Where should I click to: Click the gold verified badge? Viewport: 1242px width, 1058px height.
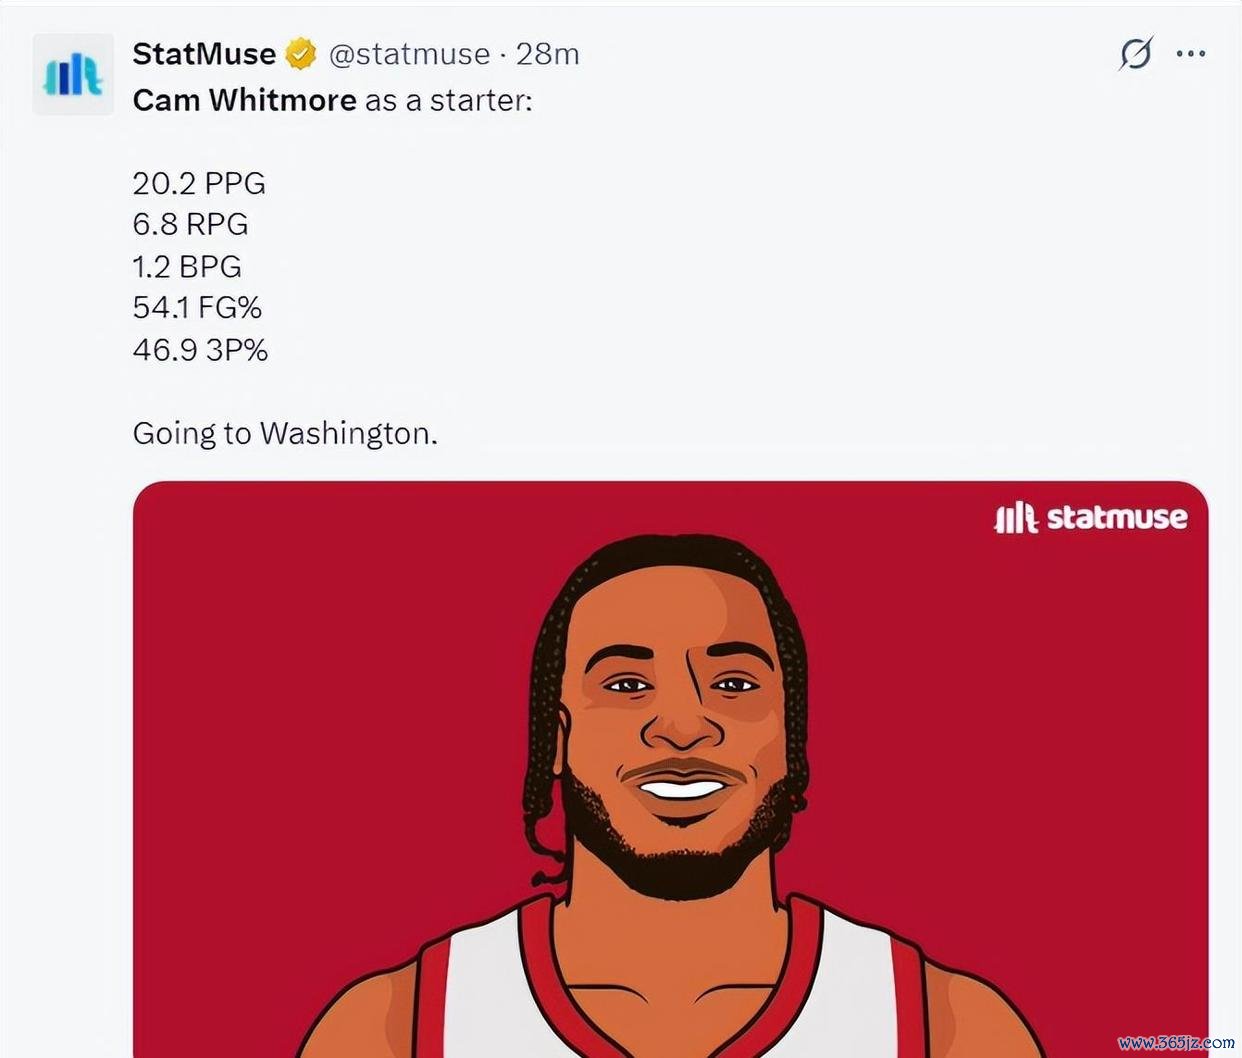pos(301,53)
